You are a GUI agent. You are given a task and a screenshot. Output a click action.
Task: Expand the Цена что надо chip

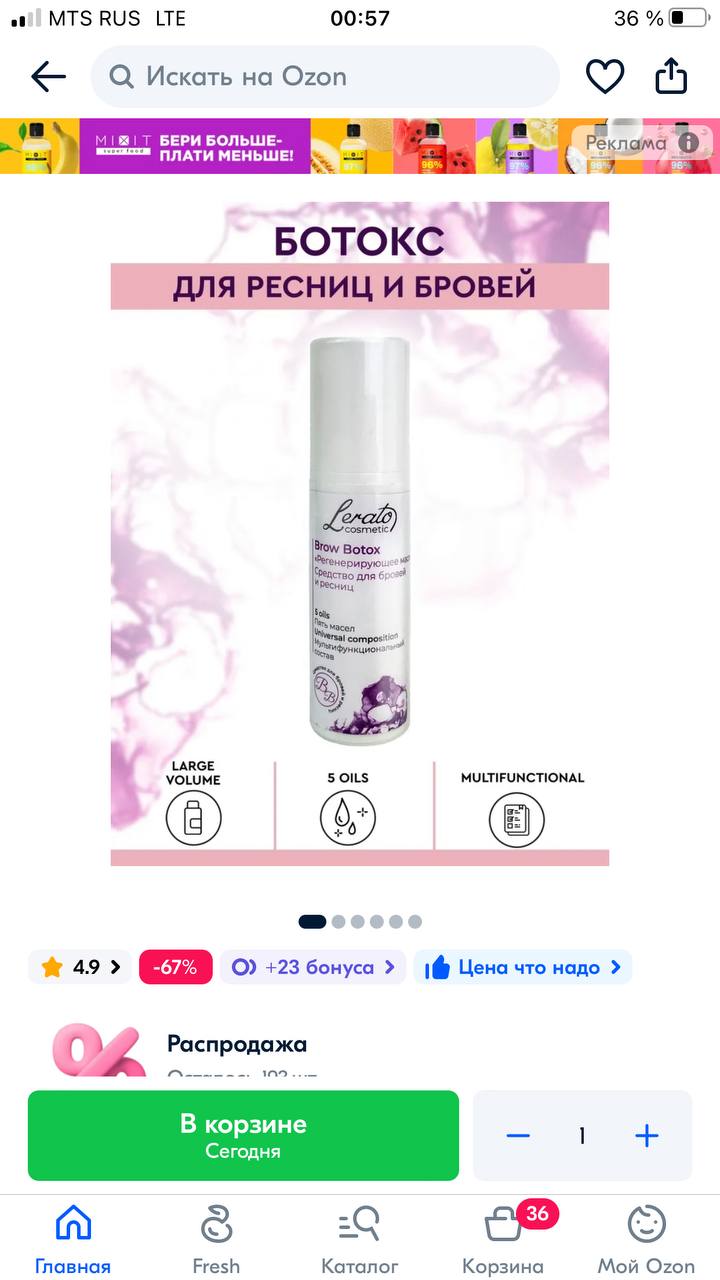click(523, 967)
